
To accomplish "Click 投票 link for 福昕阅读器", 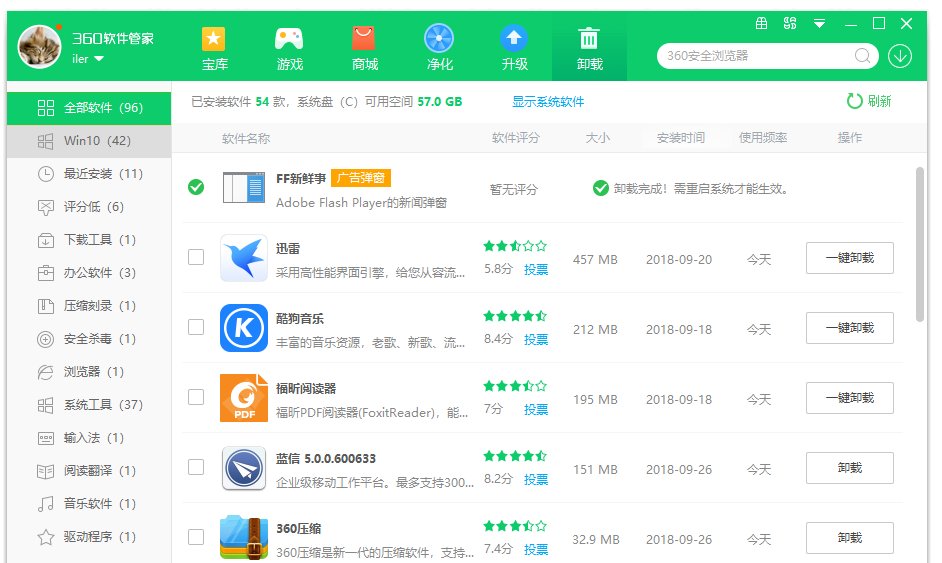I will point(536,410).
